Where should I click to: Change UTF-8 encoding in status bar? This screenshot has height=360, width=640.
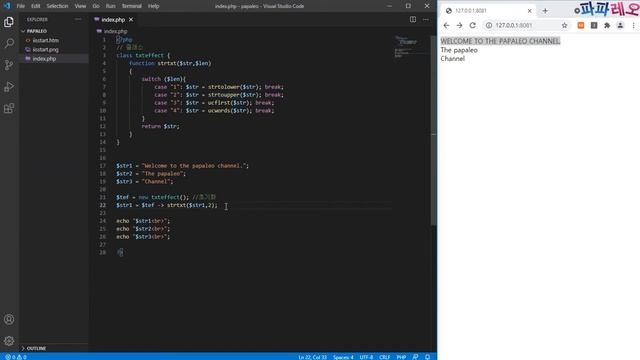(x=366, y=357)
